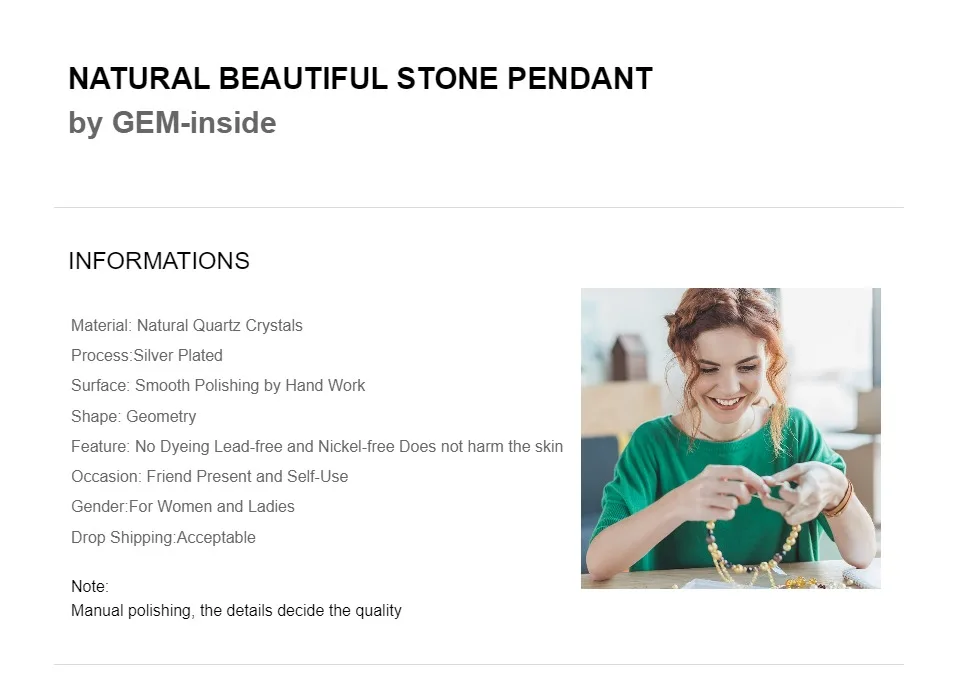Select the Material: Natural Quartz Crystals line
Image resolution: width=958 pixels, height=700 pixels.
coord(186,325)
